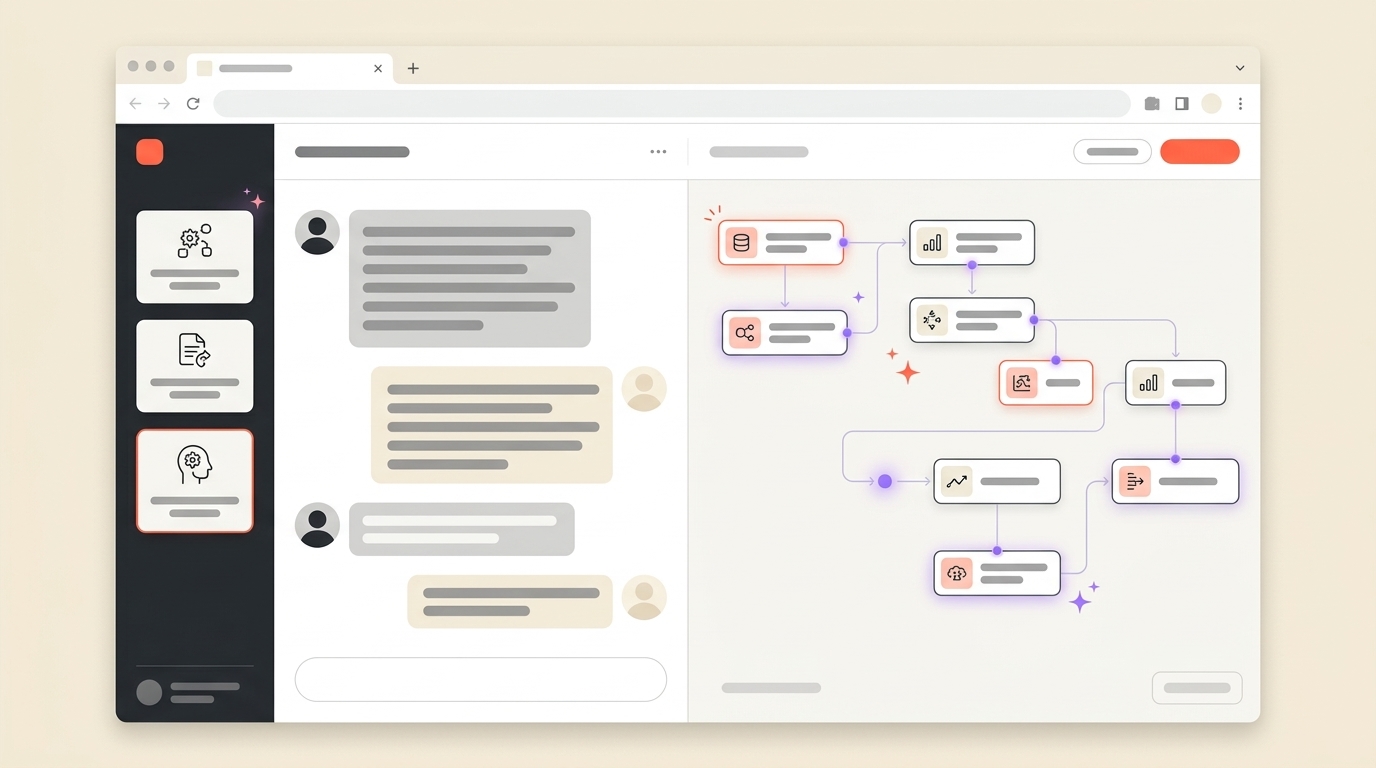
Task: Close the current browser tab
Action: click(x=378, y=69)
